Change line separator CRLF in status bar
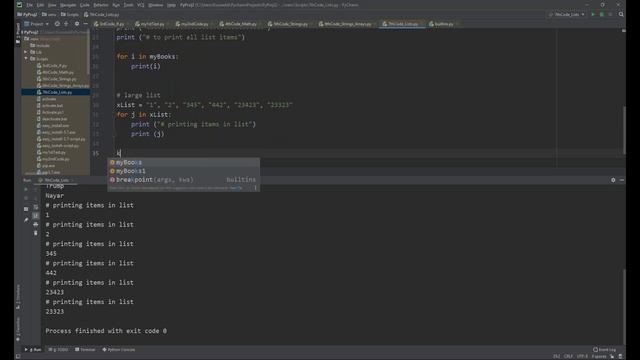The height and width of the screenshot is (360, 640). point(568,356)
